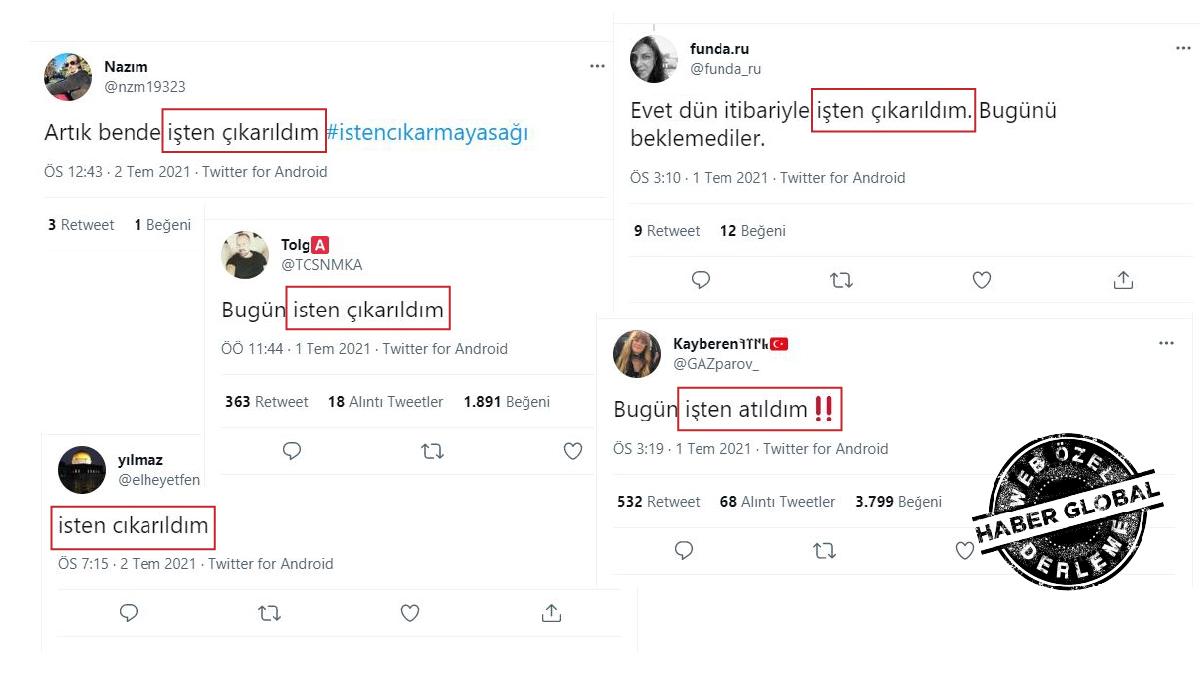This screenshot has height=675, width=1200.
Task: Retweet funda.ru's tweet
Action: pyautogui.click(x=841, y=280)
